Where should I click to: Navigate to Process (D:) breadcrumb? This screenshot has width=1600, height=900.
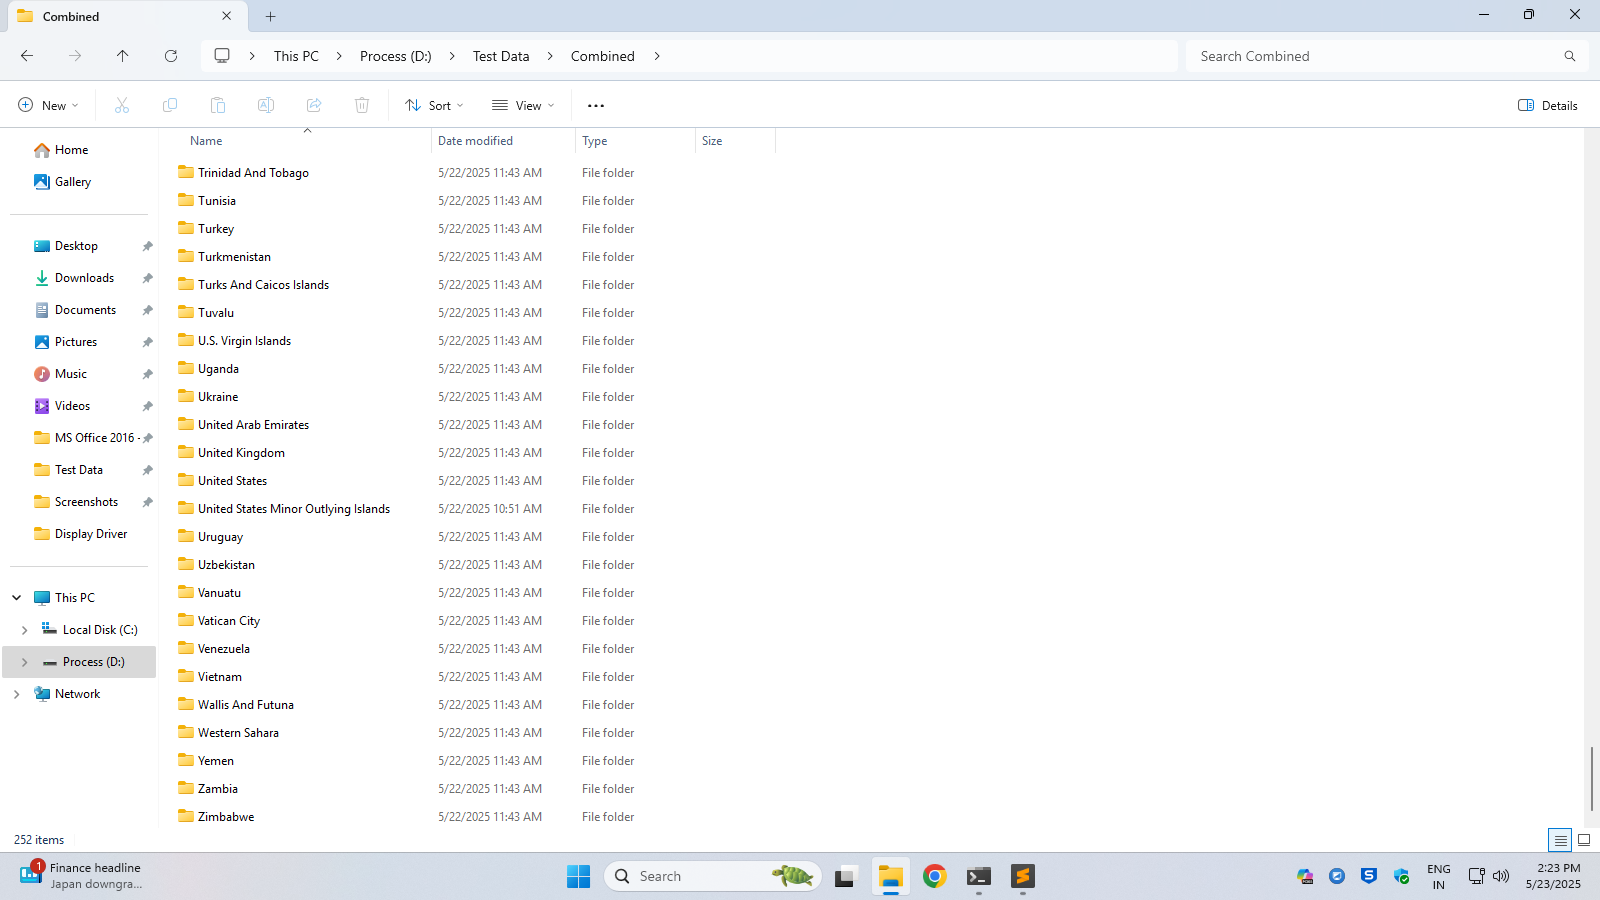[396, 56]
